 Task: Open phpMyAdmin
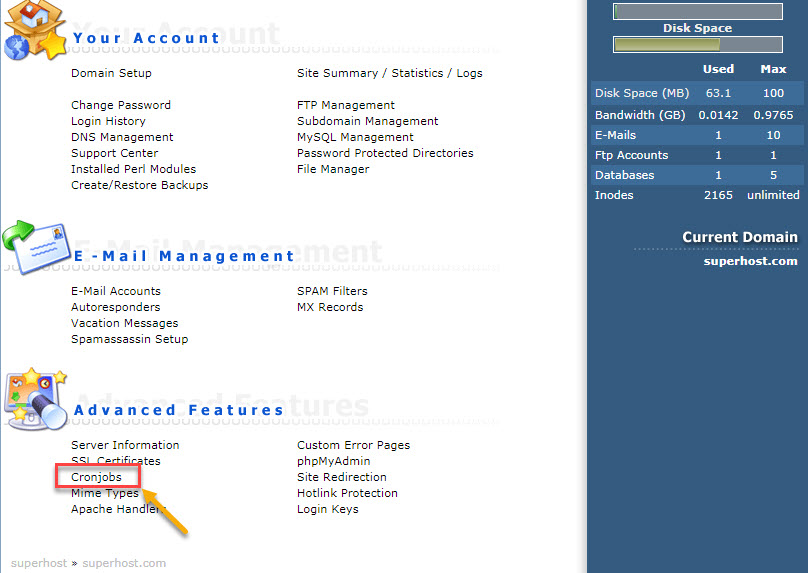tap(333, 461)
